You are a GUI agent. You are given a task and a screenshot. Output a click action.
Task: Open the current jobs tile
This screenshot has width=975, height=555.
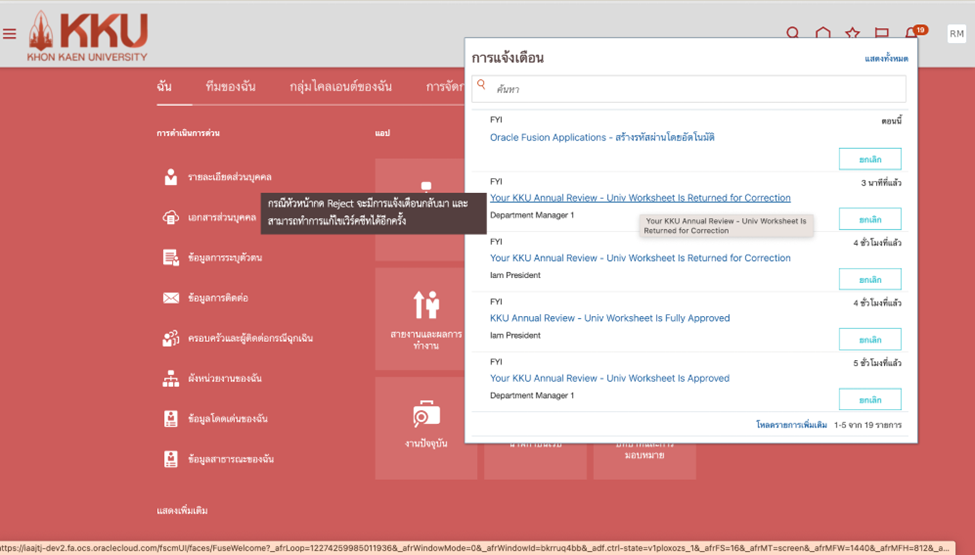(426, 424)
